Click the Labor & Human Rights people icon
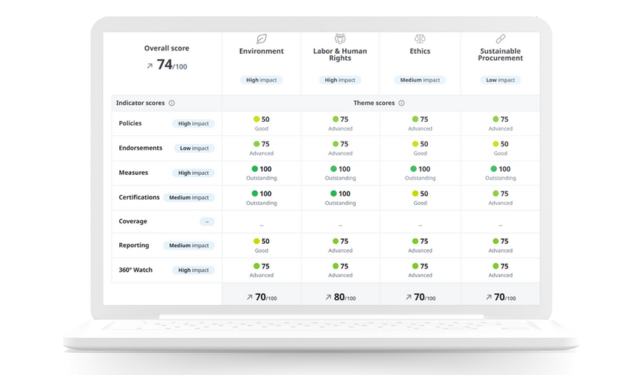This screenshot has height=375, width=634. point(340,38)
